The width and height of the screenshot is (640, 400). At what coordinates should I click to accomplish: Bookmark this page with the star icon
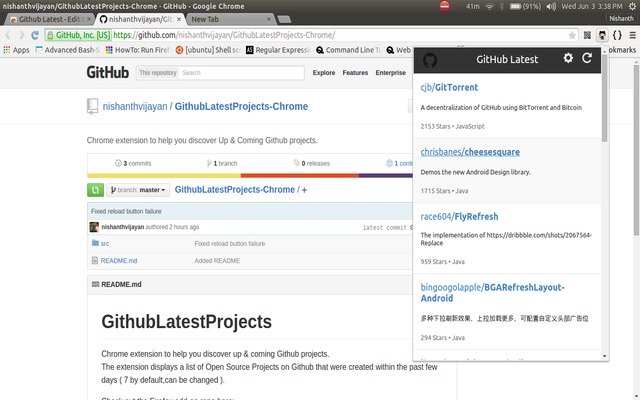tap(572, 36)
